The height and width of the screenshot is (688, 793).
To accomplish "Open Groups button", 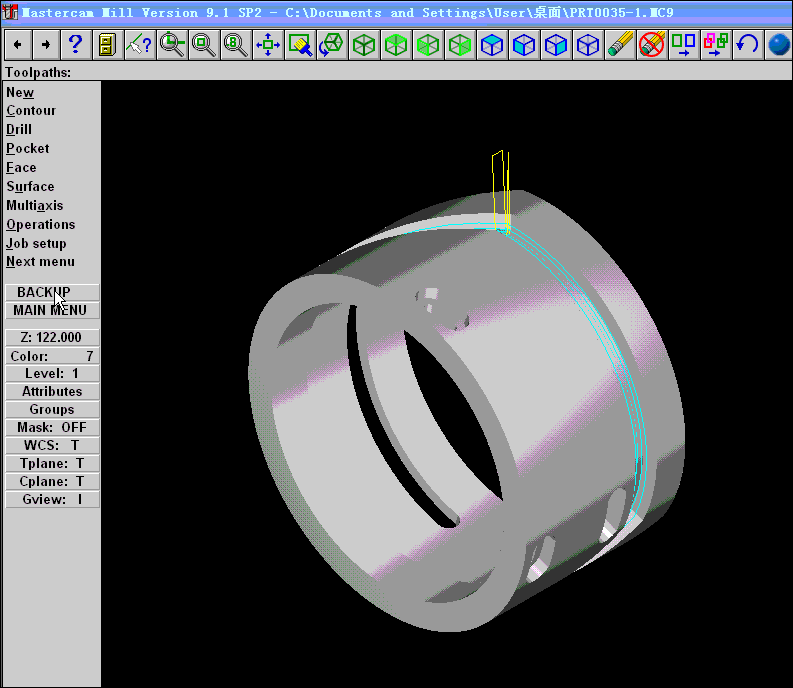I will (x=52, y=409).
